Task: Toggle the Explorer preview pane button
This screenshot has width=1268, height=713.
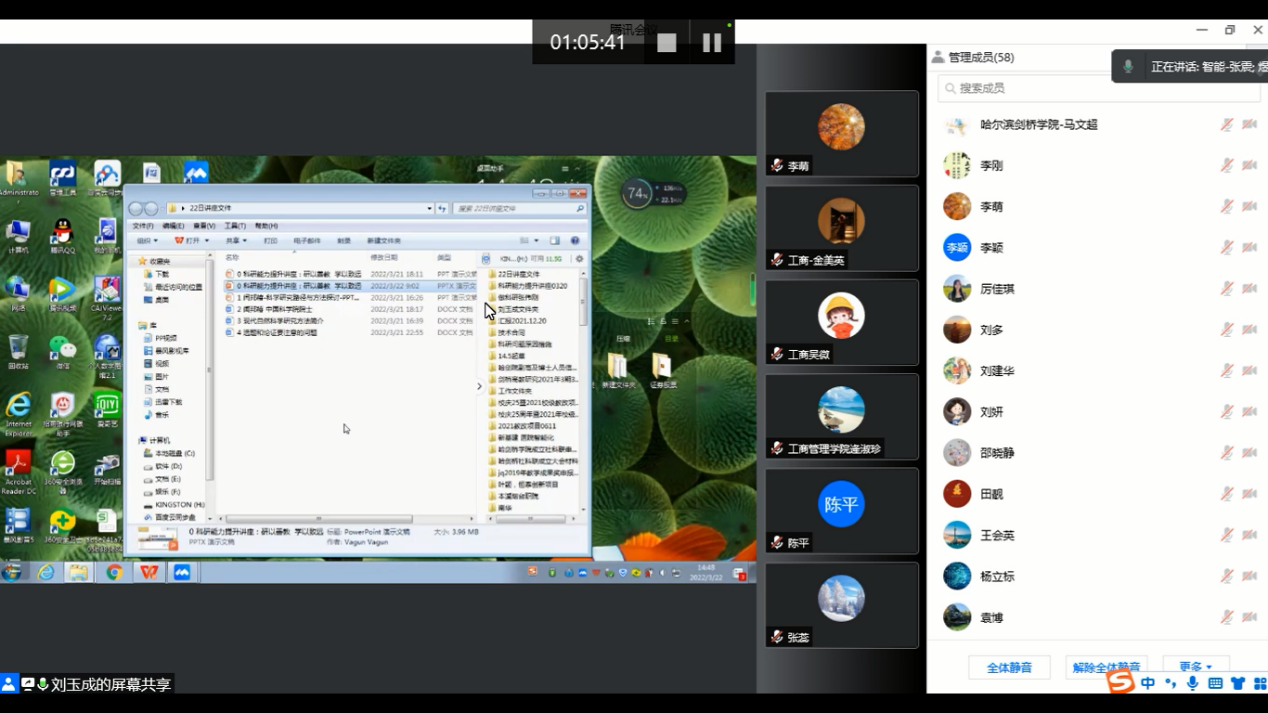Action: pyautogui.click(x=555, y=241)
